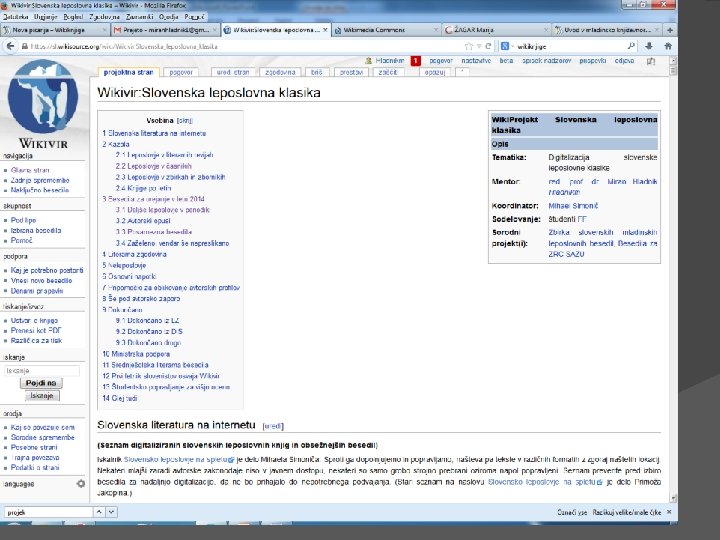Open Zadnje spremembe sidebar link
720x540 pixels.
point(40,180)
